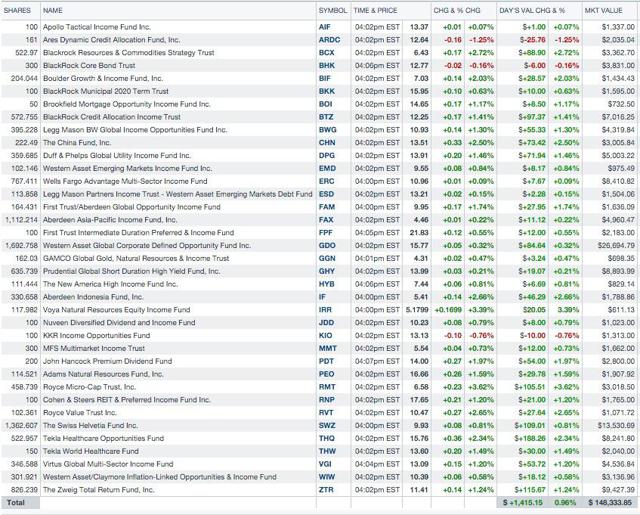This screenshot has height=515, width=640.
Task: Open the ESD ticker link
Action: [x=326, y=194]
